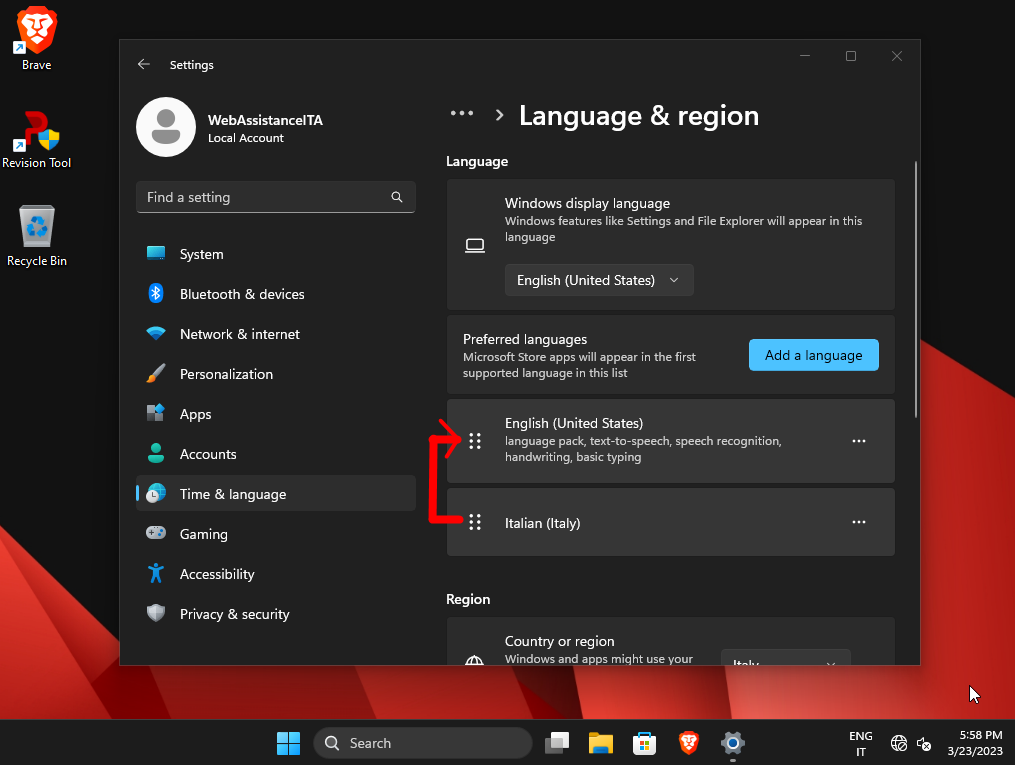Open Apps settings category

276,414
